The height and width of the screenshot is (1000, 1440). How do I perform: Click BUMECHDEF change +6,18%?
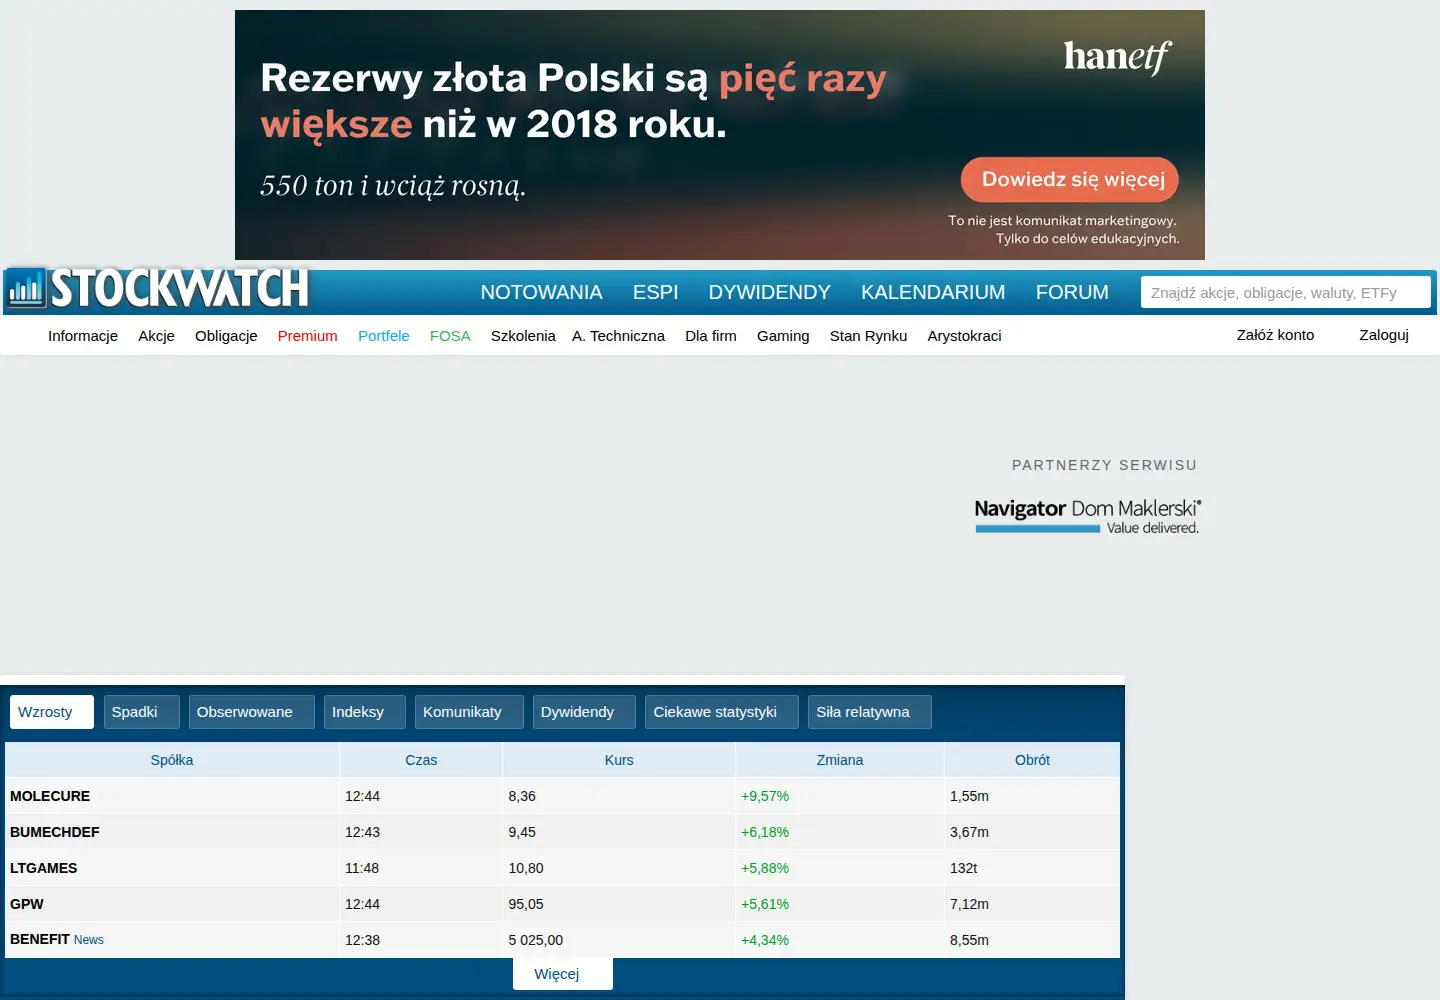point(765,832)
